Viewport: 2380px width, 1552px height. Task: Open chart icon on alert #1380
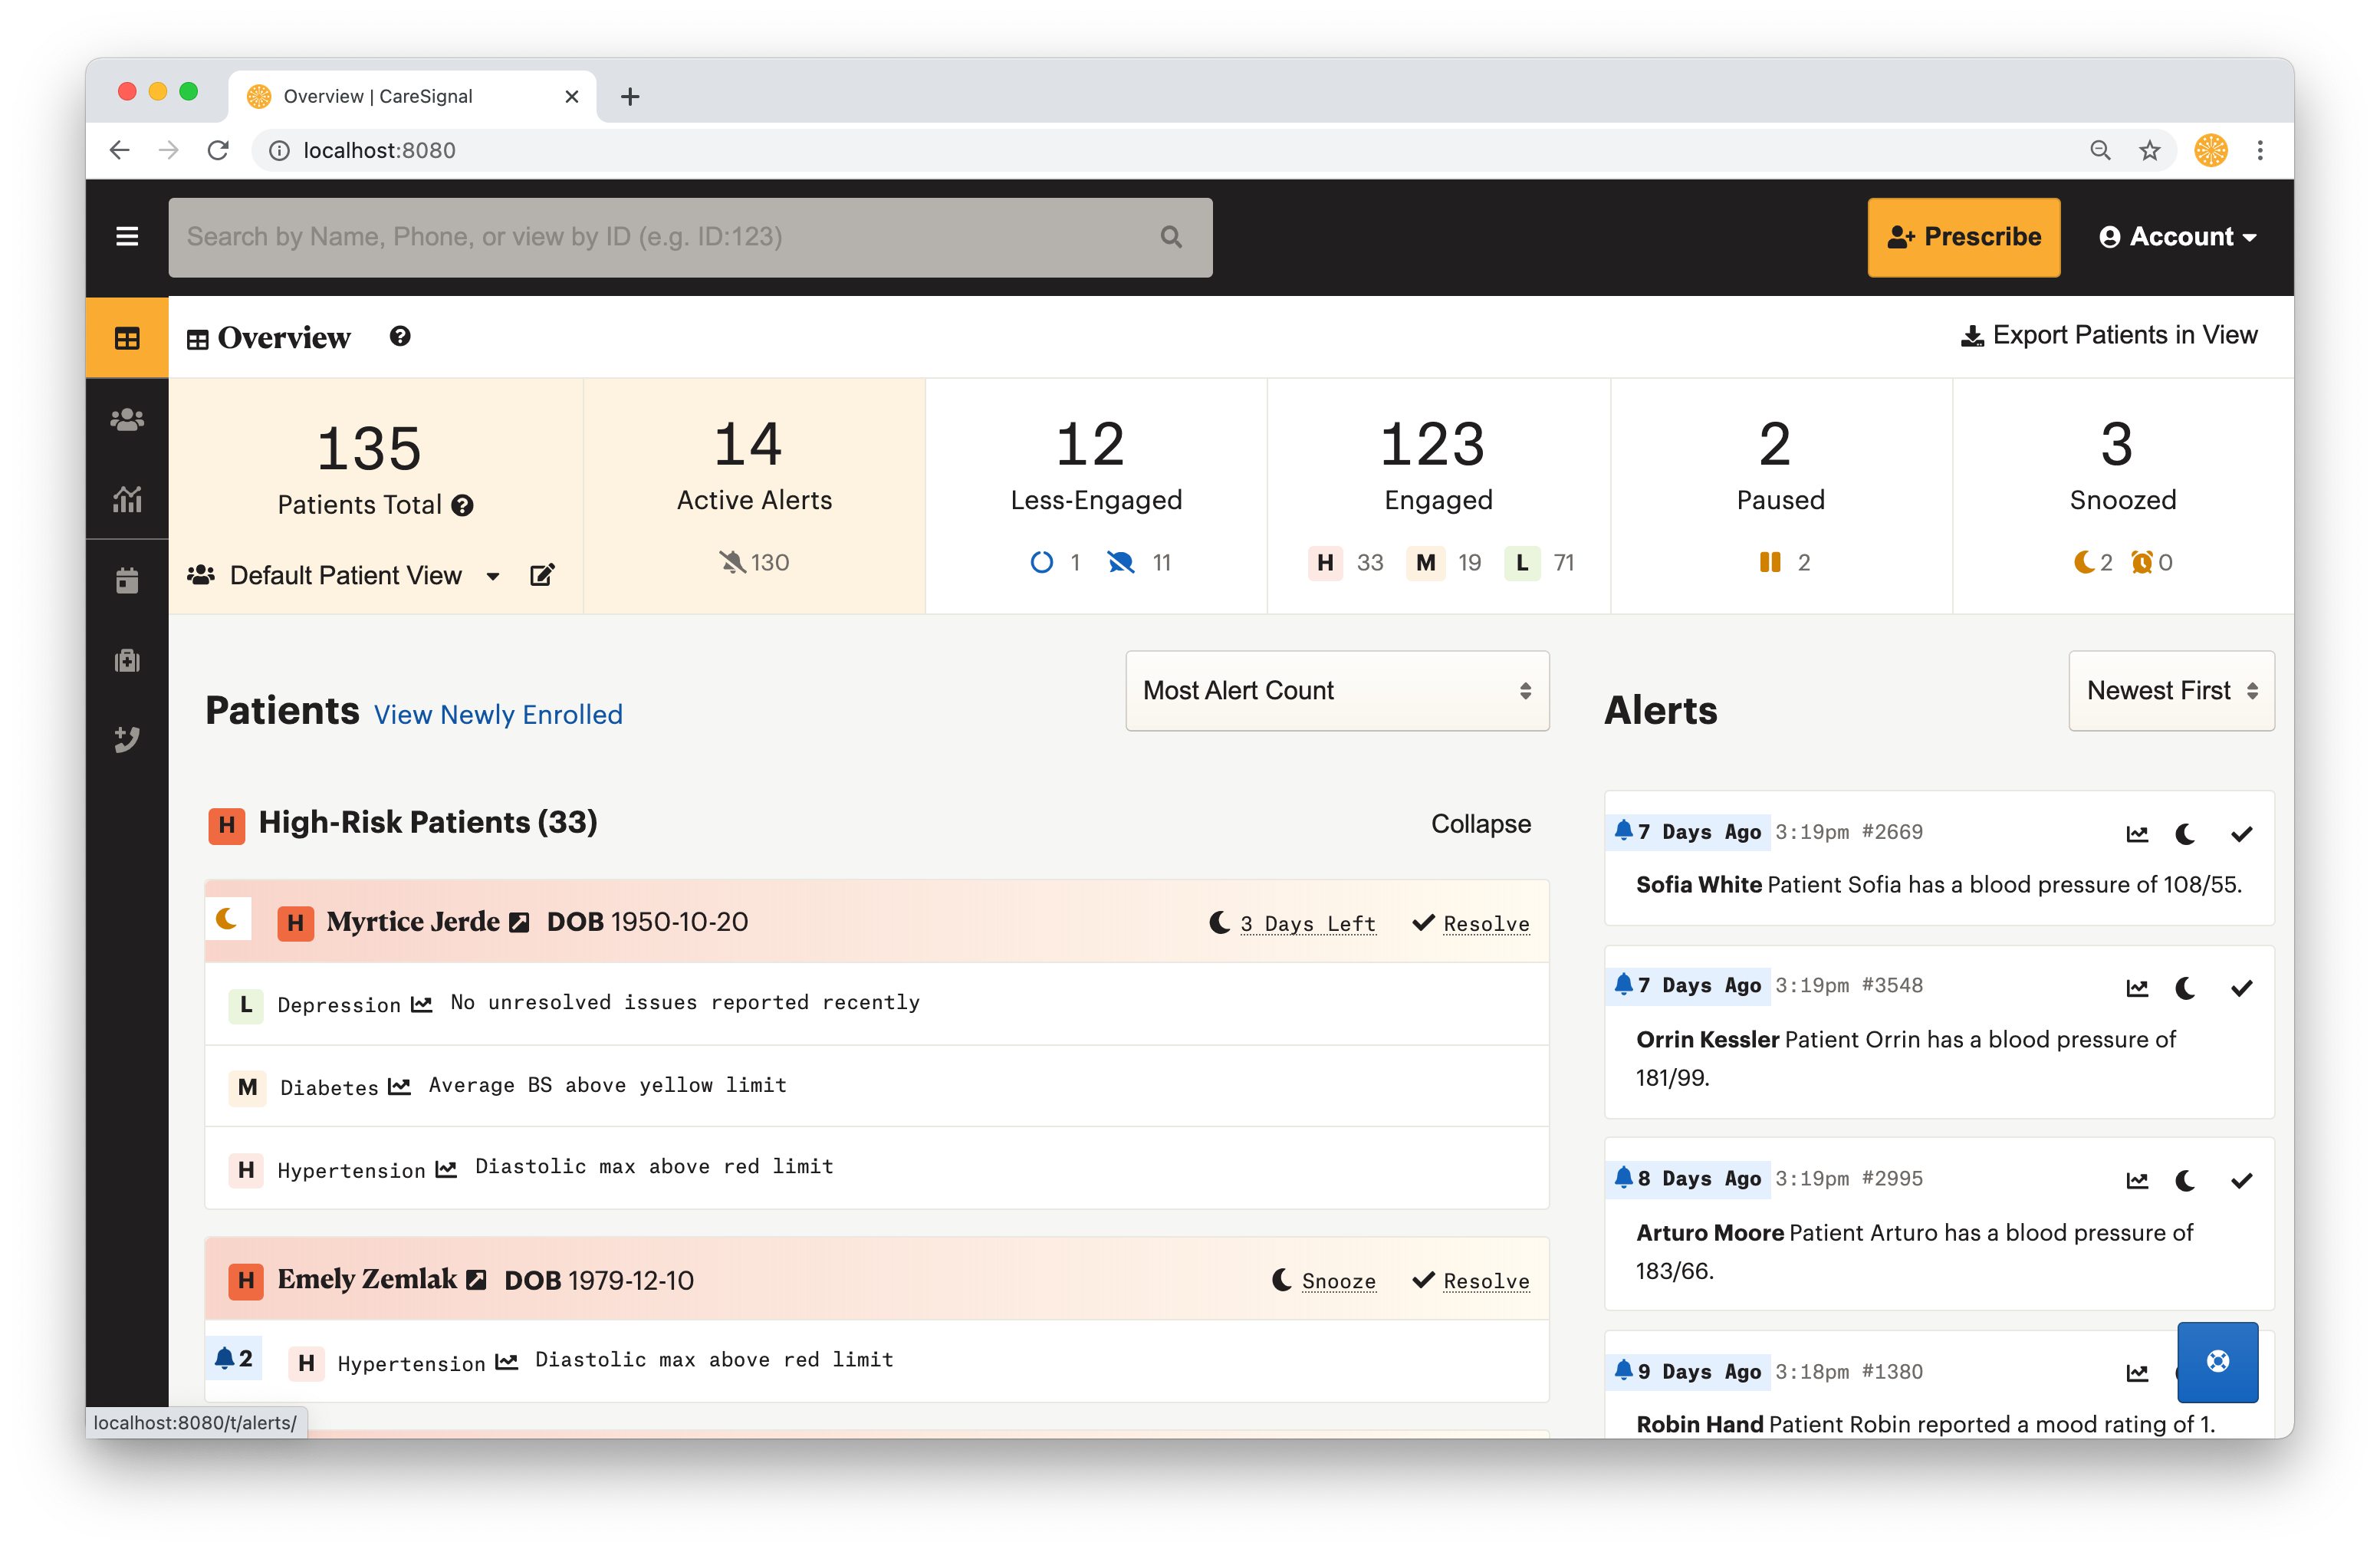(x=2137, y=1373)
